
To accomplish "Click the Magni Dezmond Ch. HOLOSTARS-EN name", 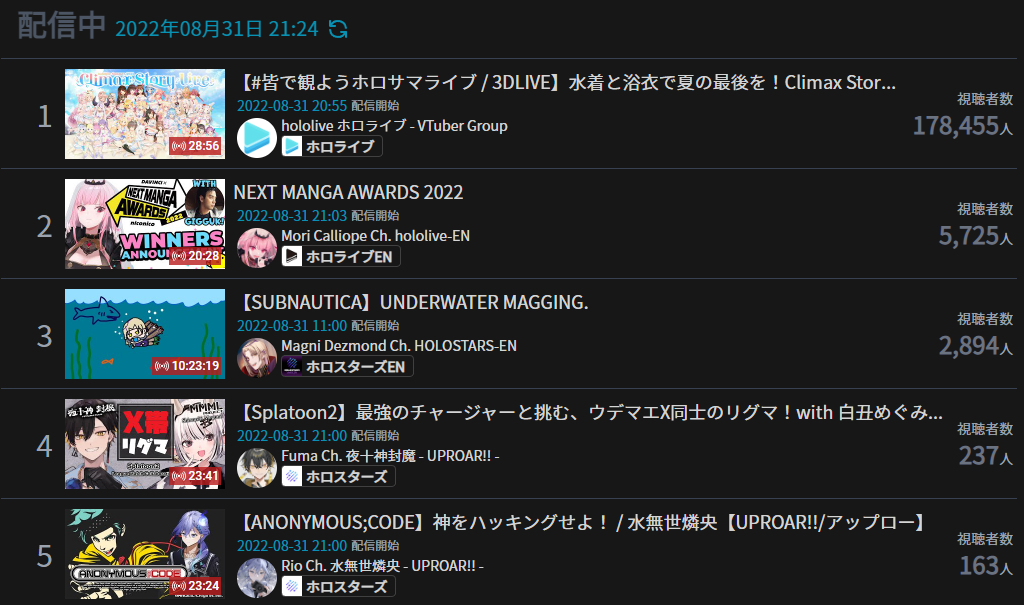I will 399,346.
